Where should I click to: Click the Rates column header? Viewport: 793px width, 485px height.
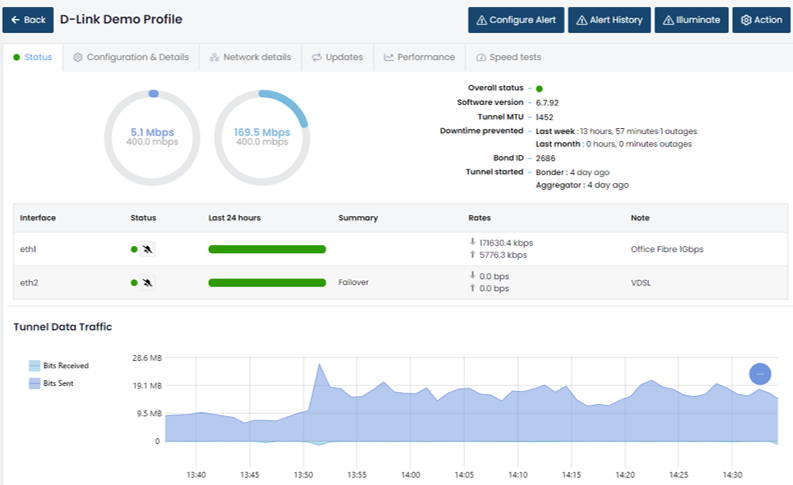(479, 217)
